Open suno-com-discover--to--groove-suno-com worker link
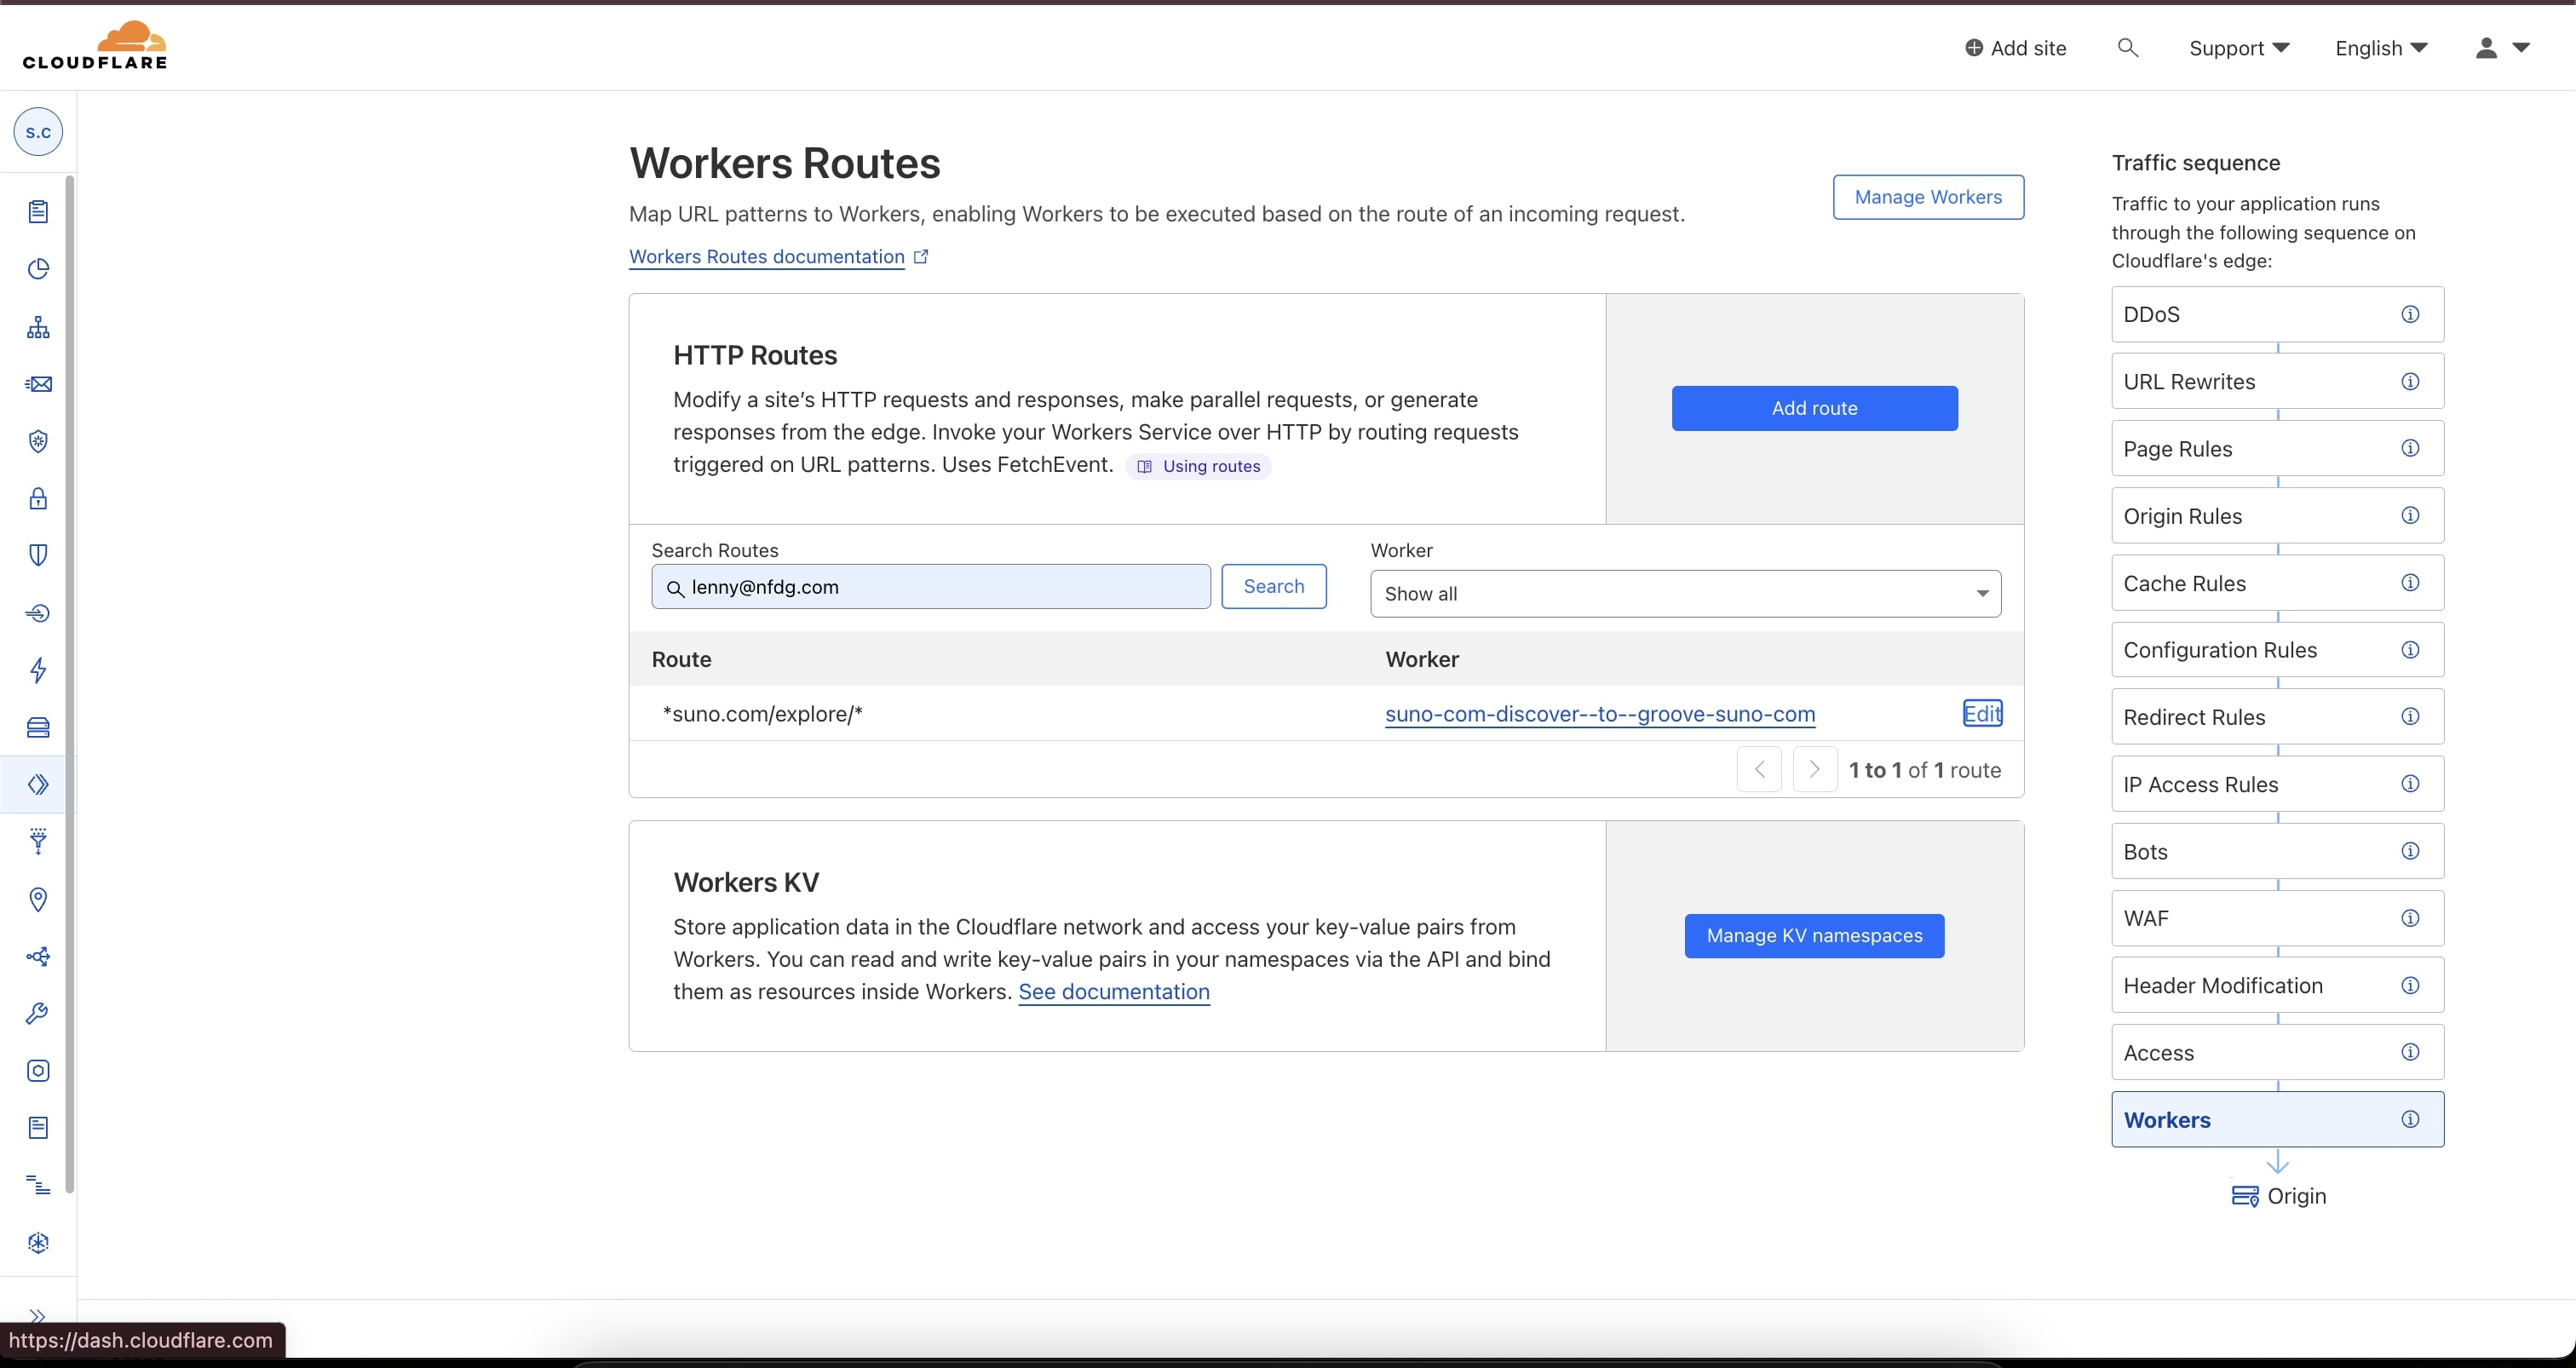Screen dimensions: 2576x1368 point(1599,714)
